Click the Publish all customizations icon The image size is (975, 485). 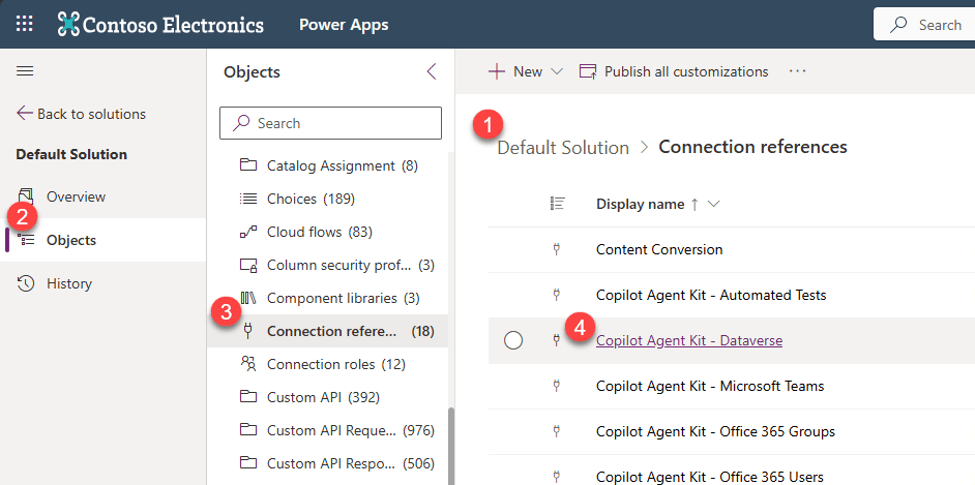(x=588, y=72)
